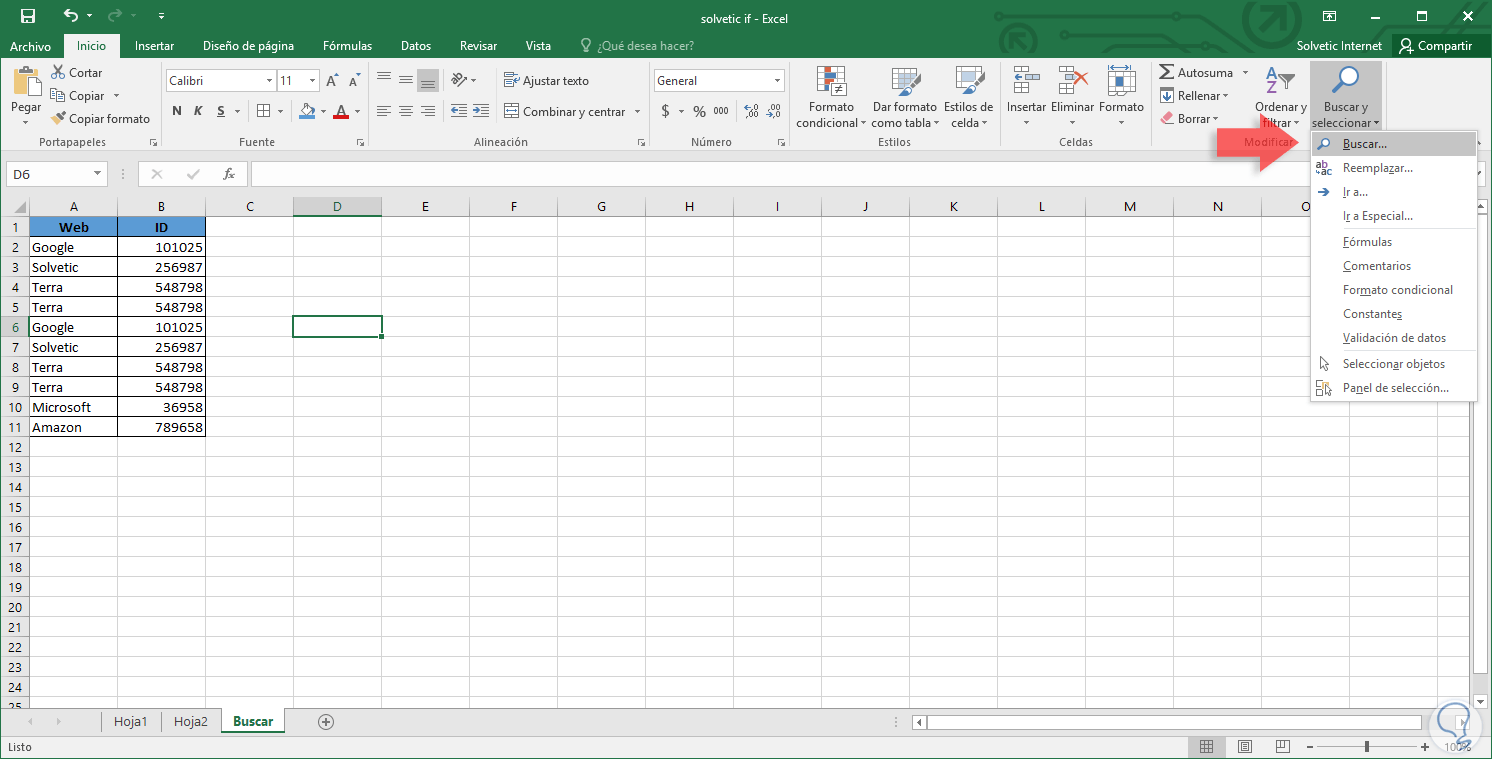
Task: Click the comma style (000) icon
Action: [x=719, y=111]
